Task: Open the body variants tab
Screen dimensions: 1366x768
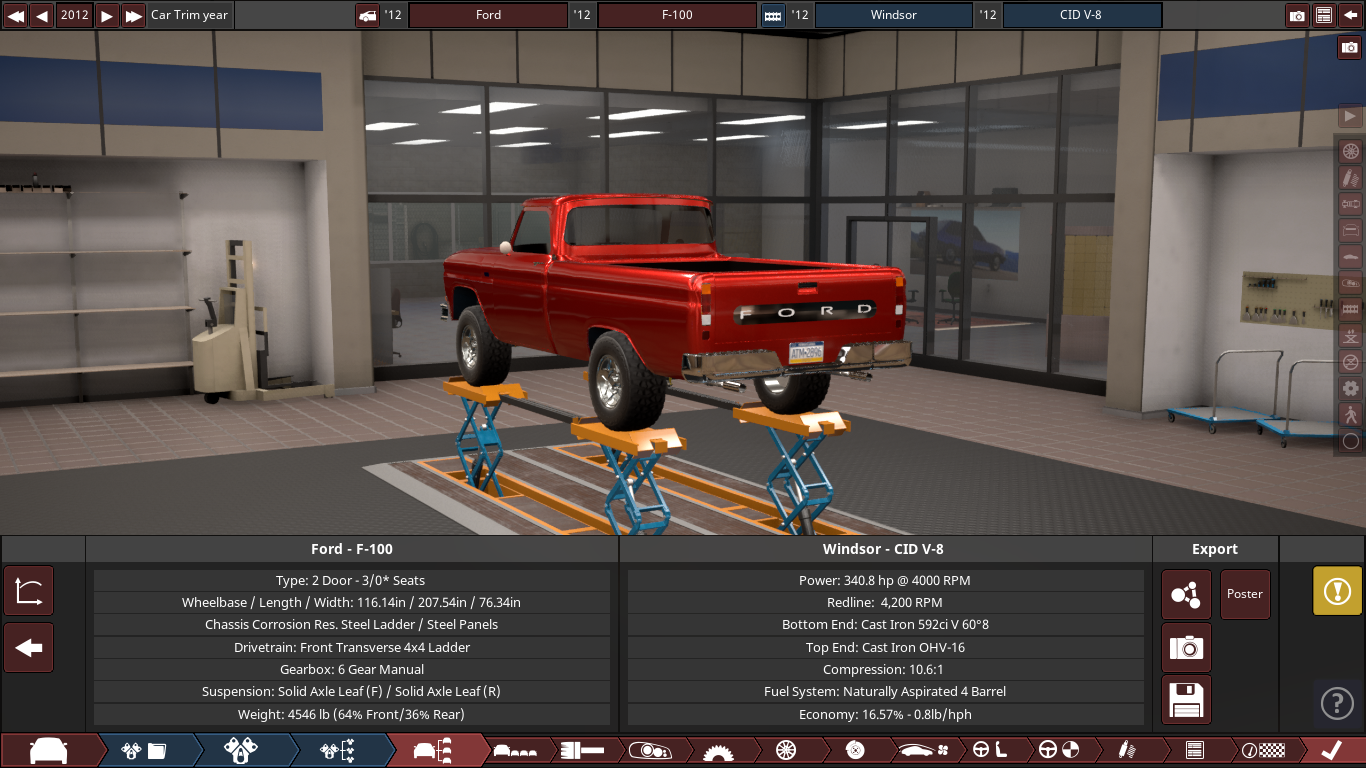Action: [x=515, y=751]
